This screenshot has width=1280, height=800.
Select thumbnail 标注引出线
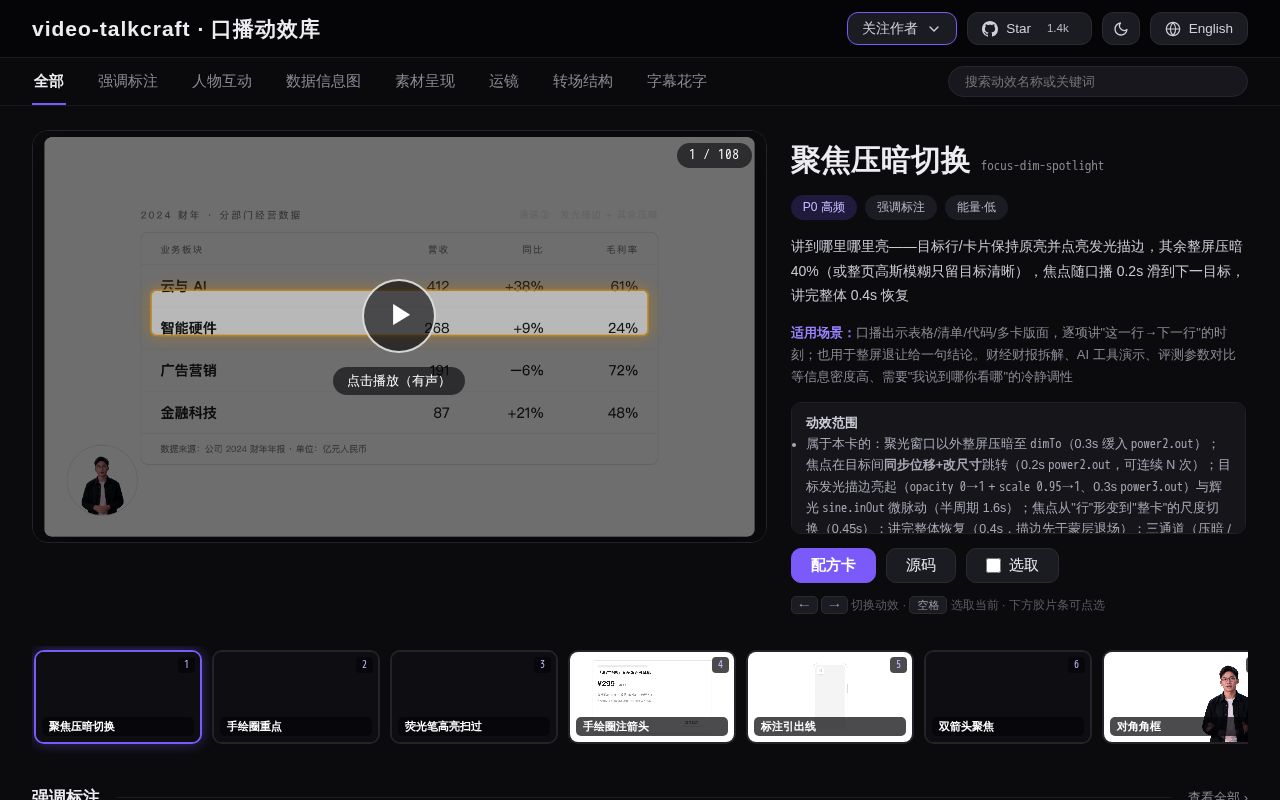tap(830, 697)
